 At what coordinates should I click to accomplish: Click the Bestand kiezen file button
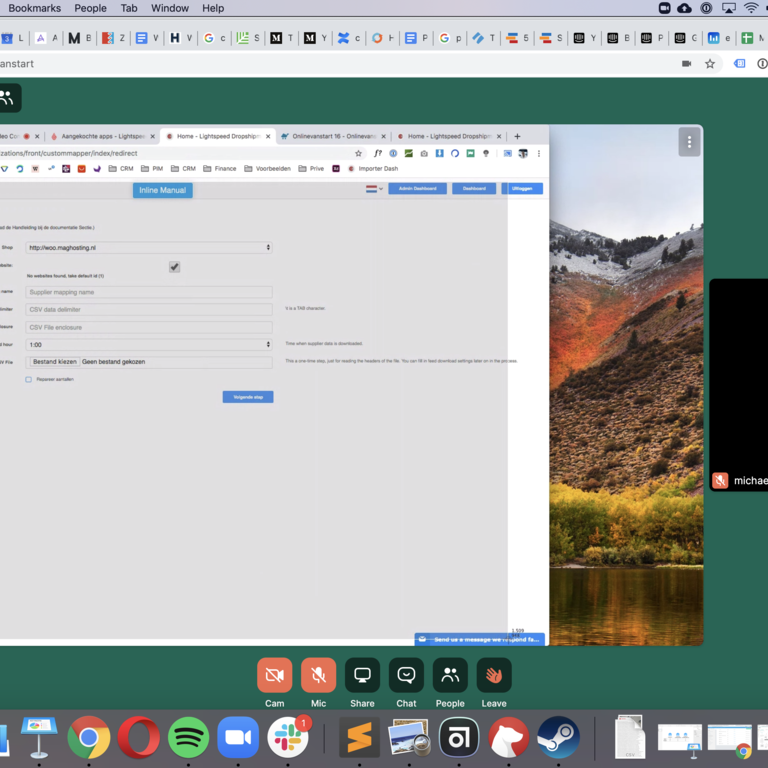54,362
